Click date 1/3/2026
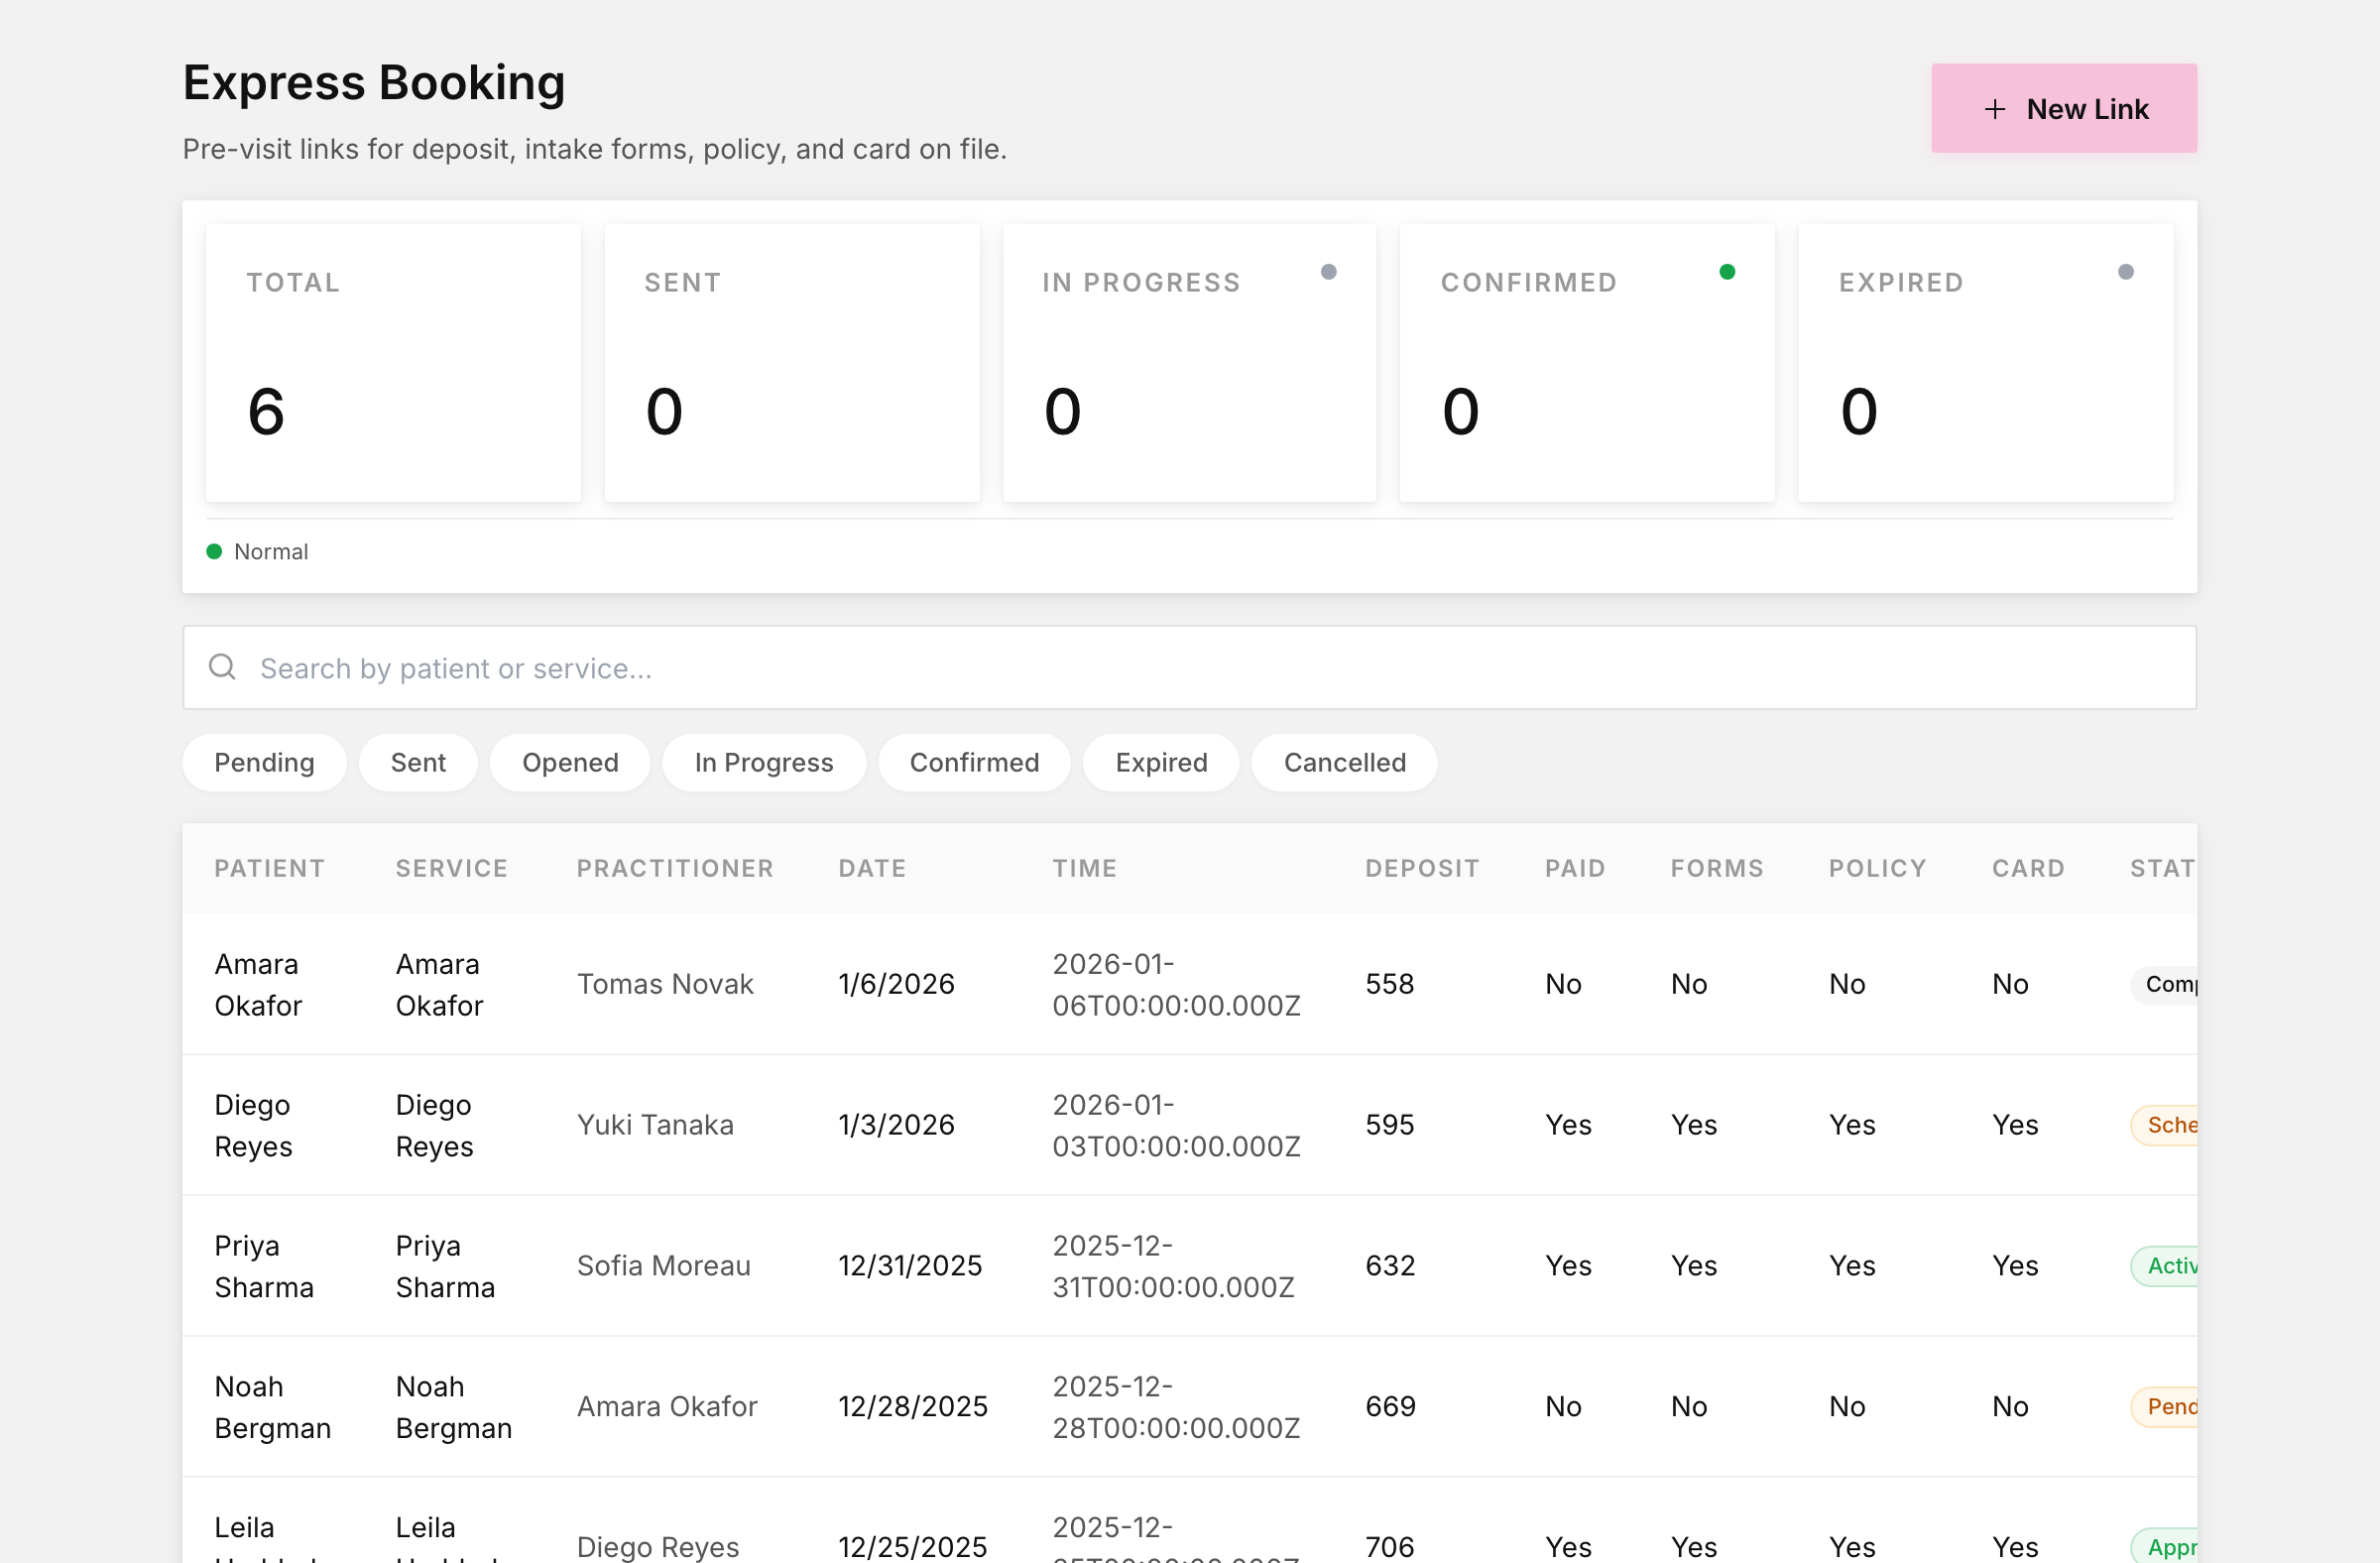Image resolution: width=2380 pixels, height=1563 pixels. 896,1125
